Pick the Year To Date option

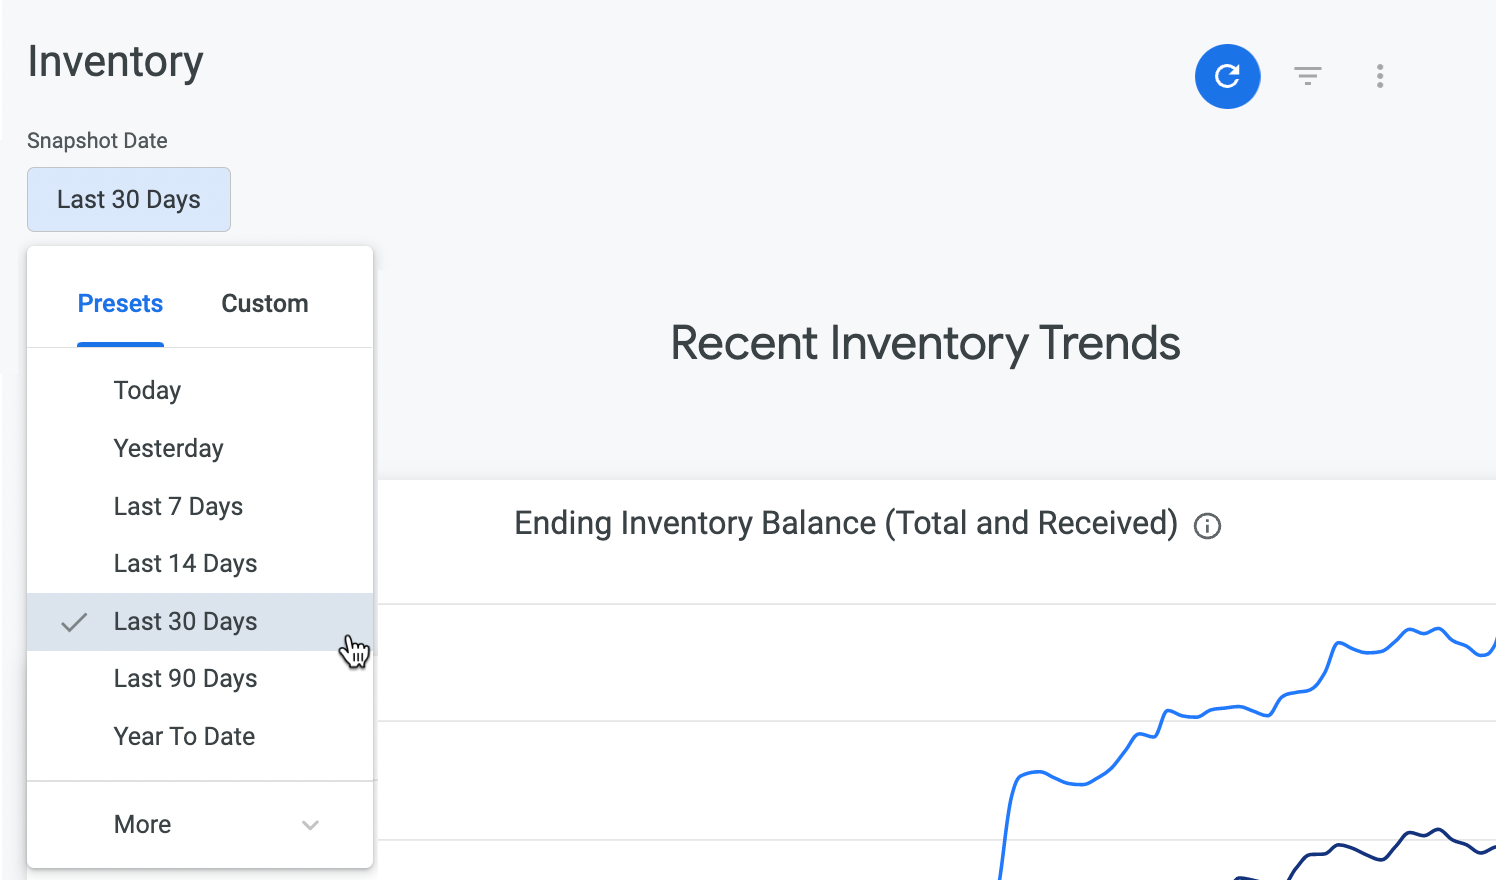click(184, 737)
